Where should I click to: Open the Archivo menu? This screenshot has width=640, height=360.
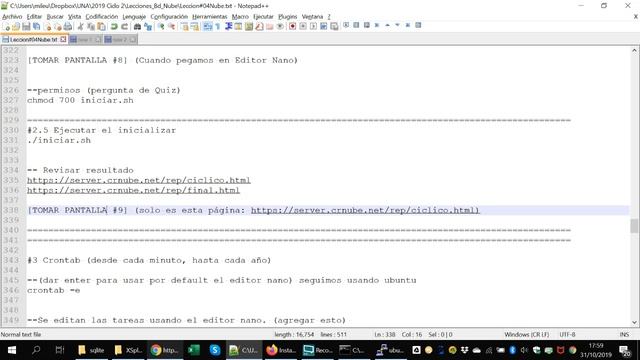[x=12, y=17]
